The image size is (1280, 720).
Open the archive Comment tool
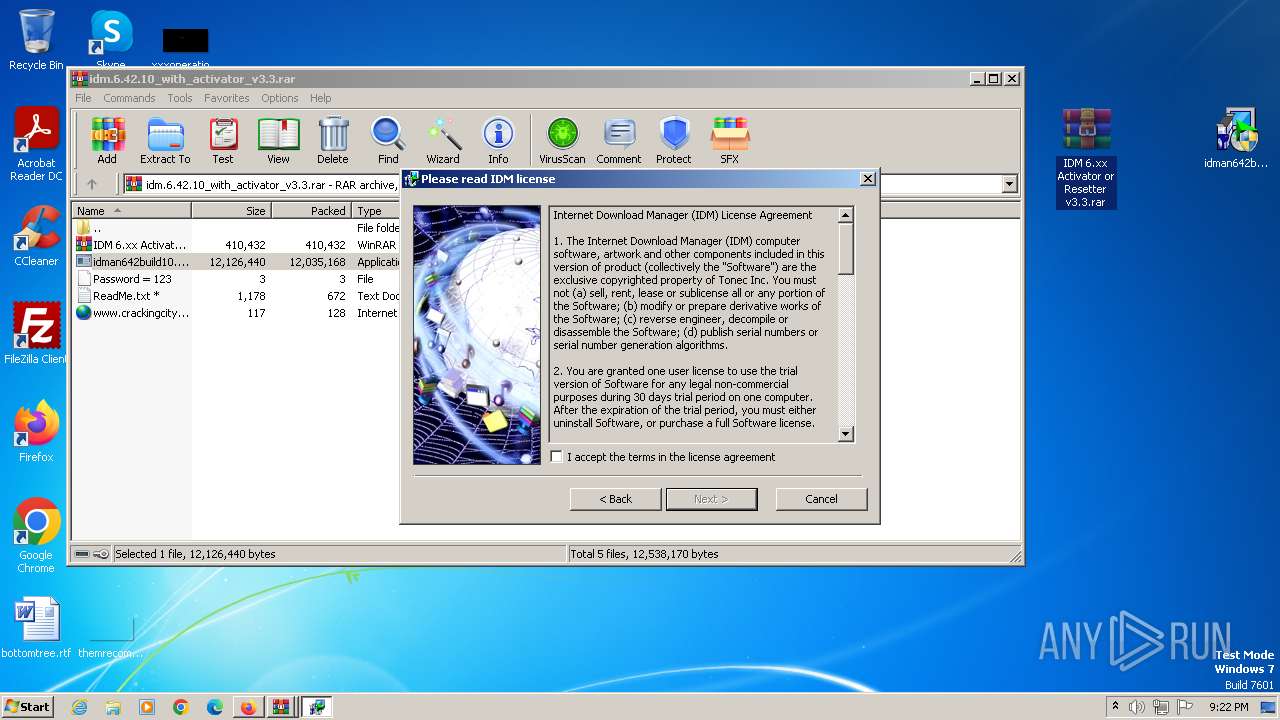tap(619, 140)
